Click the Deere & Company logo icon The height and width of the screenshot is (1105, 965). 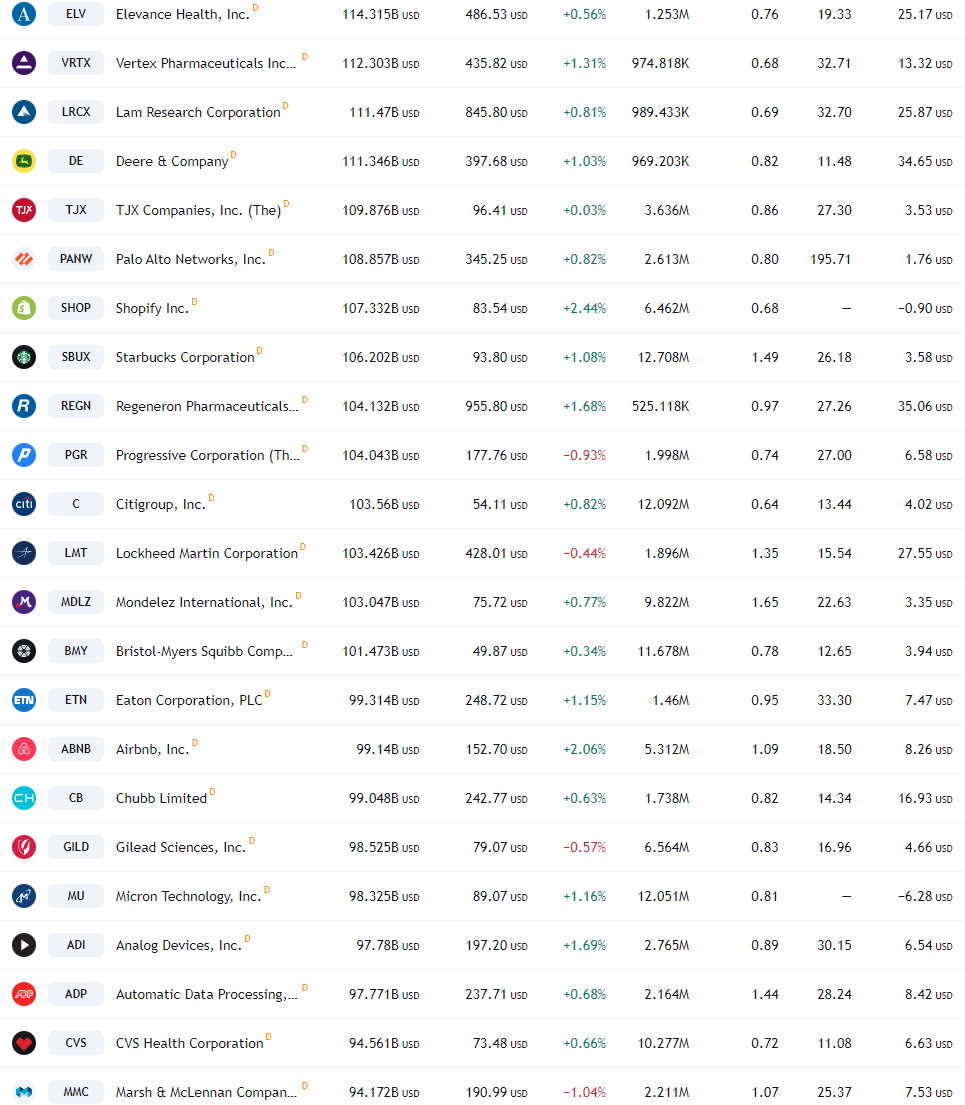point(24,161)
